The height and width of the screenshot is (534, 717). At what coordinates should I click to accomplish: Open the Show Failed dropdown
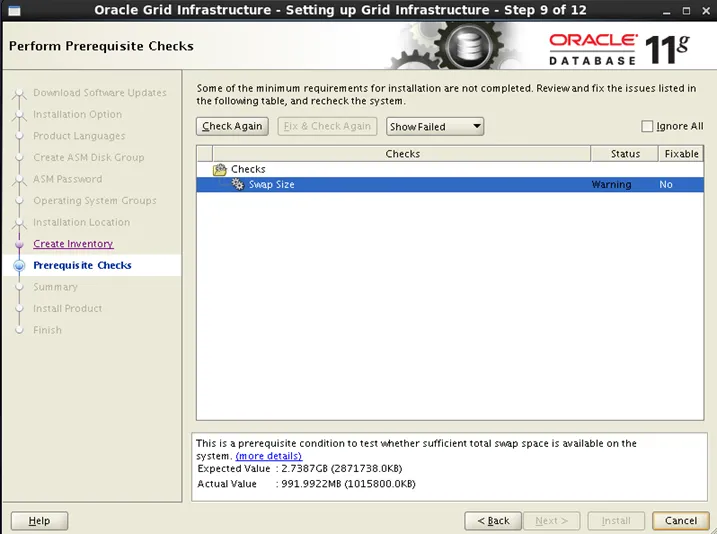[x=434, y=126]
